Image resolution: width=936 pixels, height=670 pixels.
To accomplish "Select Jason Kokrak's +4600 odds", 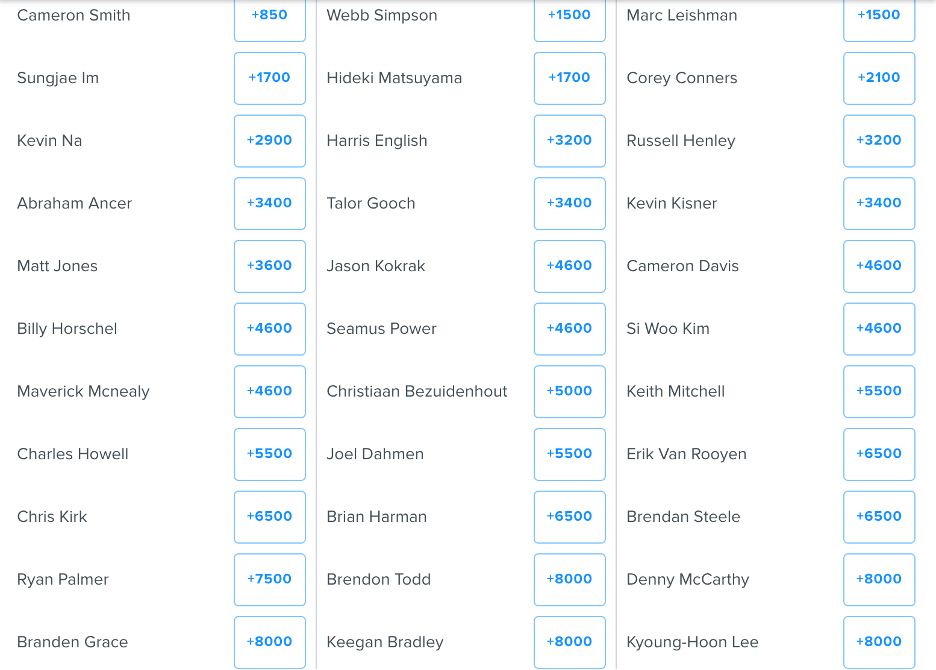I will 570,266.
